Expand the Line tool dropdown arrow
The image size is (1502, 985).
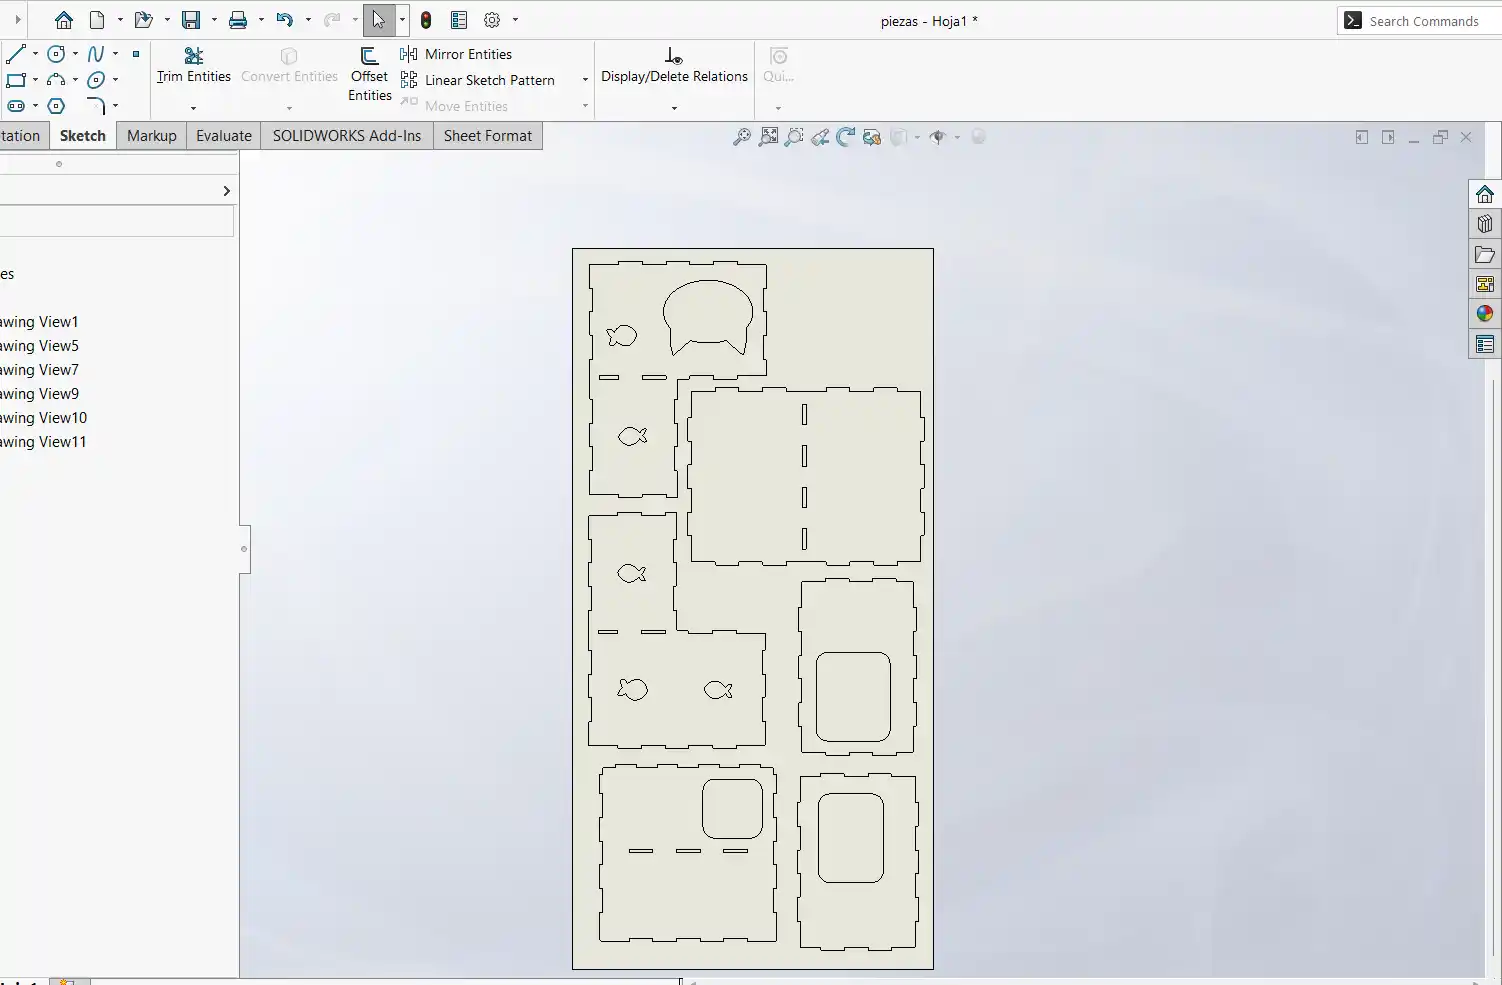pyautogui.click(x=35, y=54)
